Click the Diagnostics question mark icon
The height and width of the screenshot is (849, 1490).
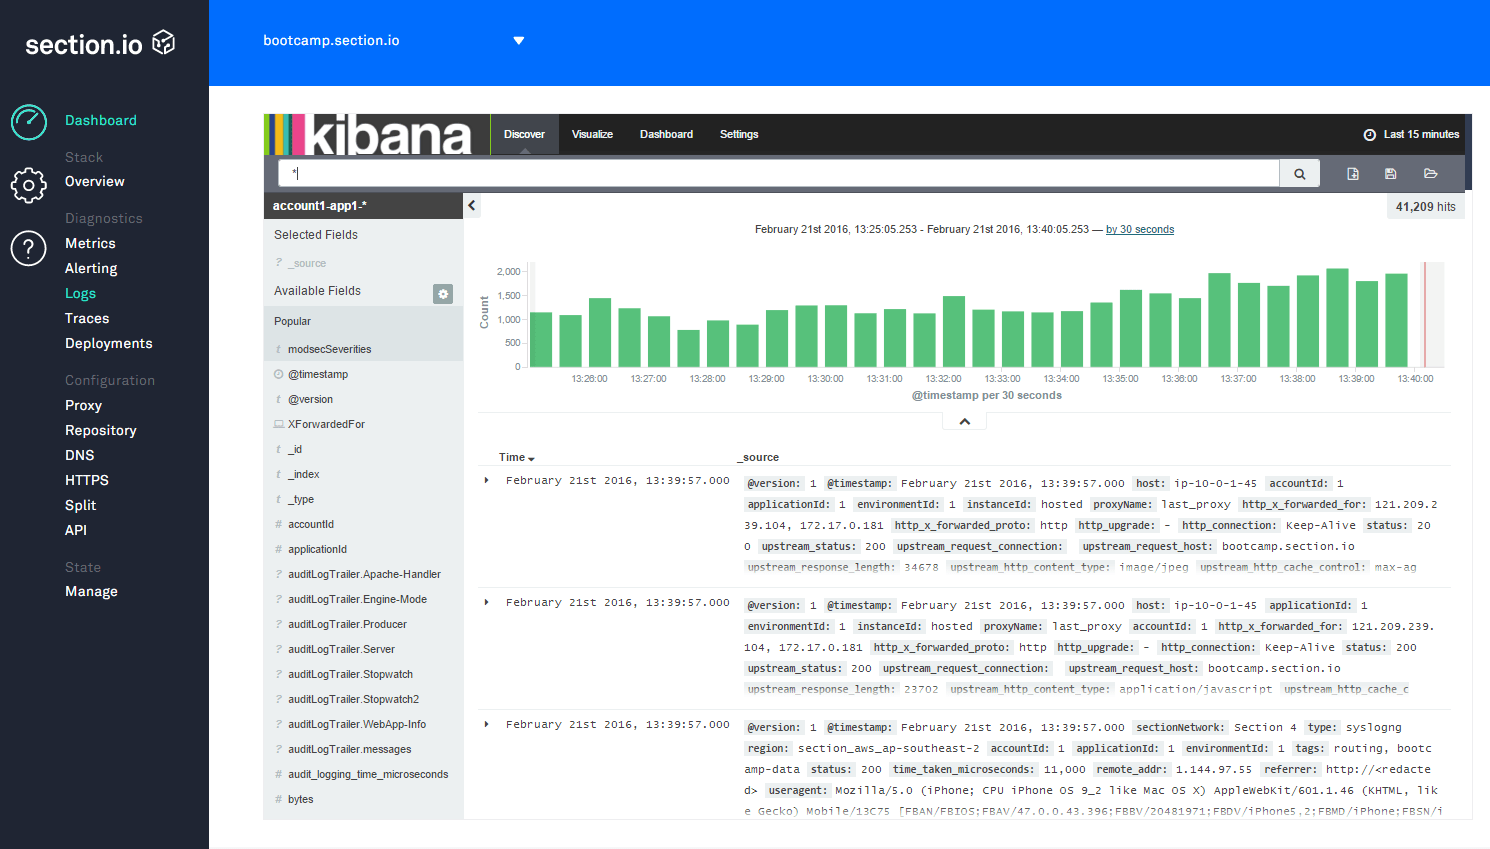point(29,248)
